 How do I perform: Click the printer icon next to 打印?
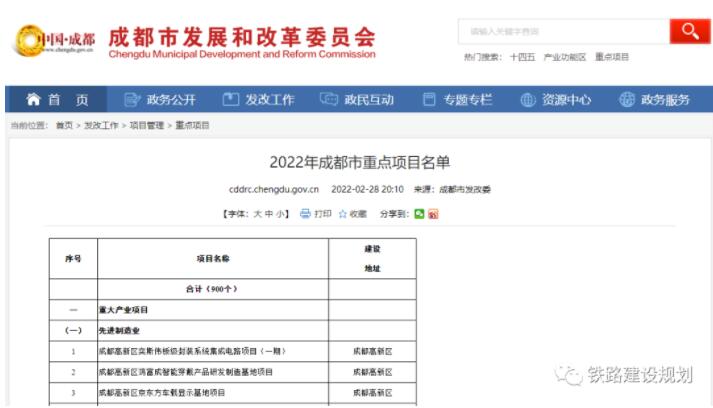click(305, 214)
